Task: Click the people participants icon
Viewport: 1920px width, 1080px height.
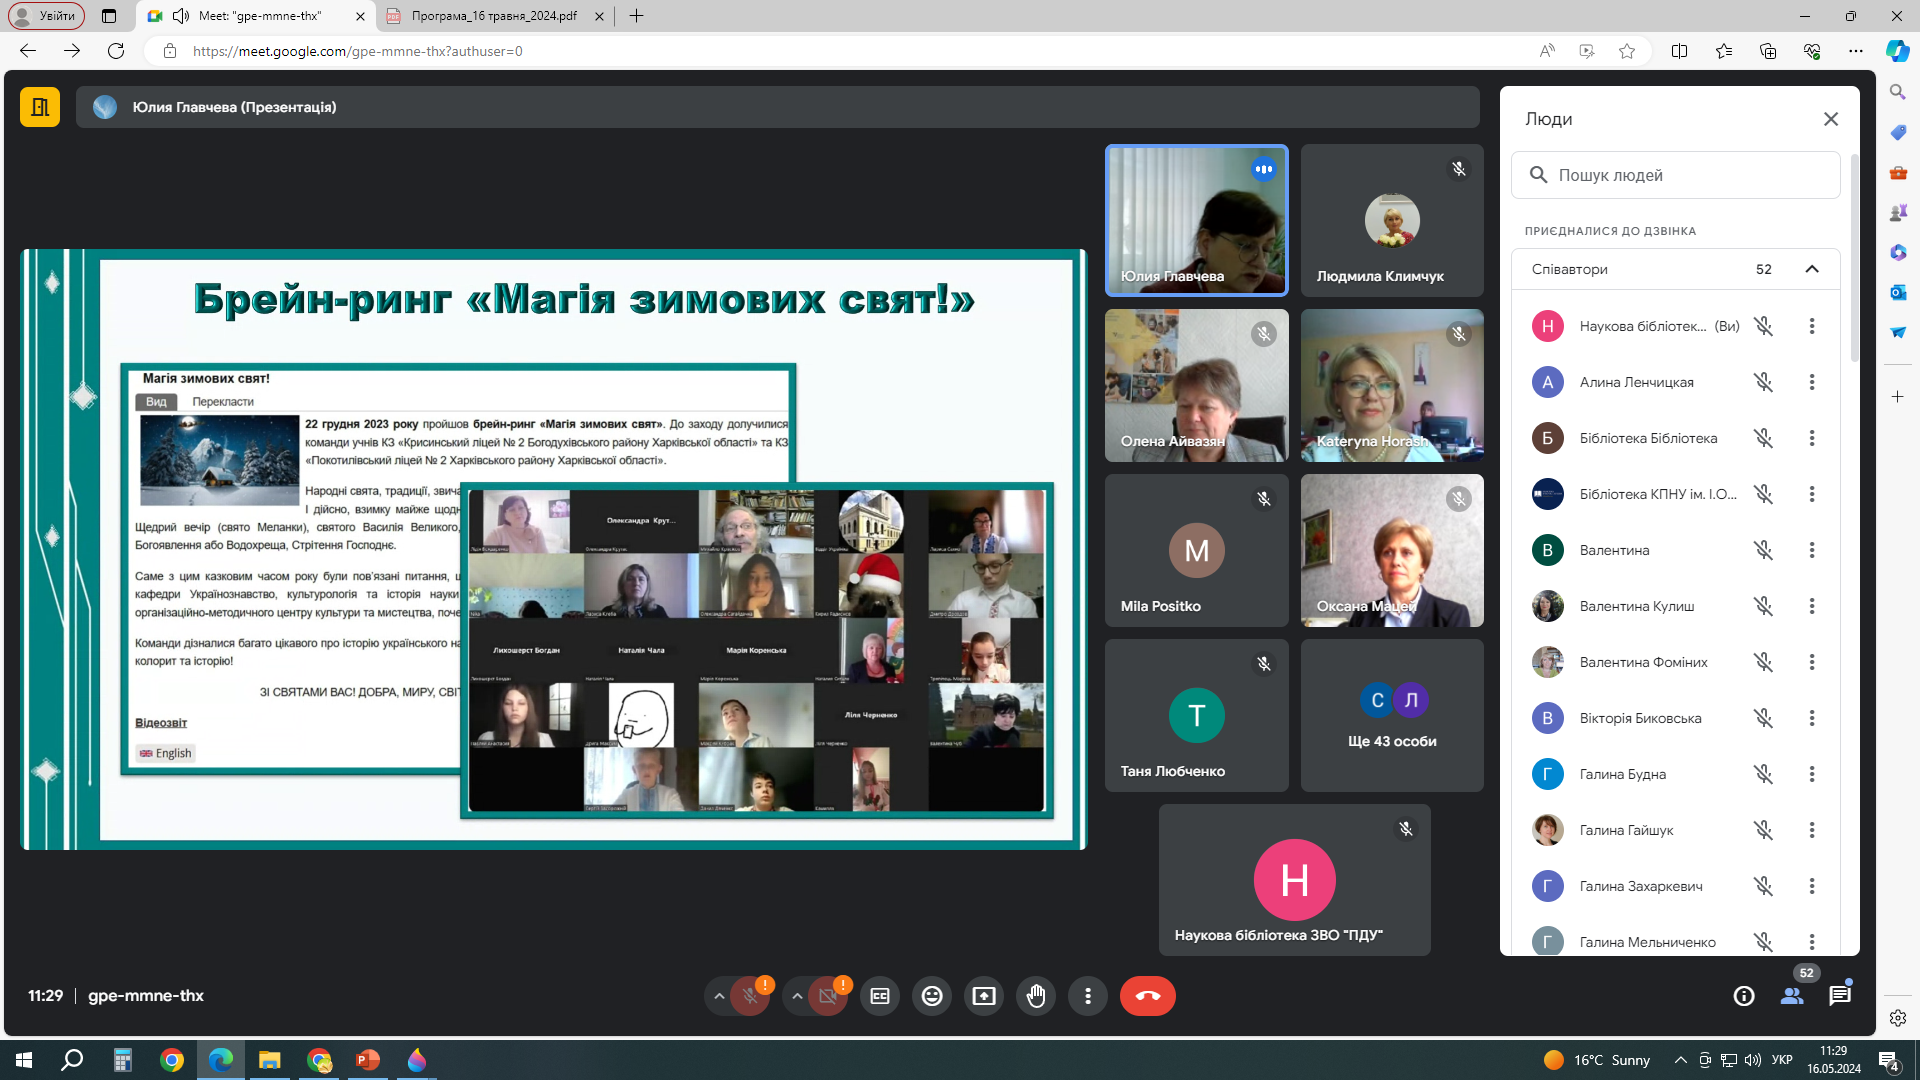Action: click(1792, 996)
